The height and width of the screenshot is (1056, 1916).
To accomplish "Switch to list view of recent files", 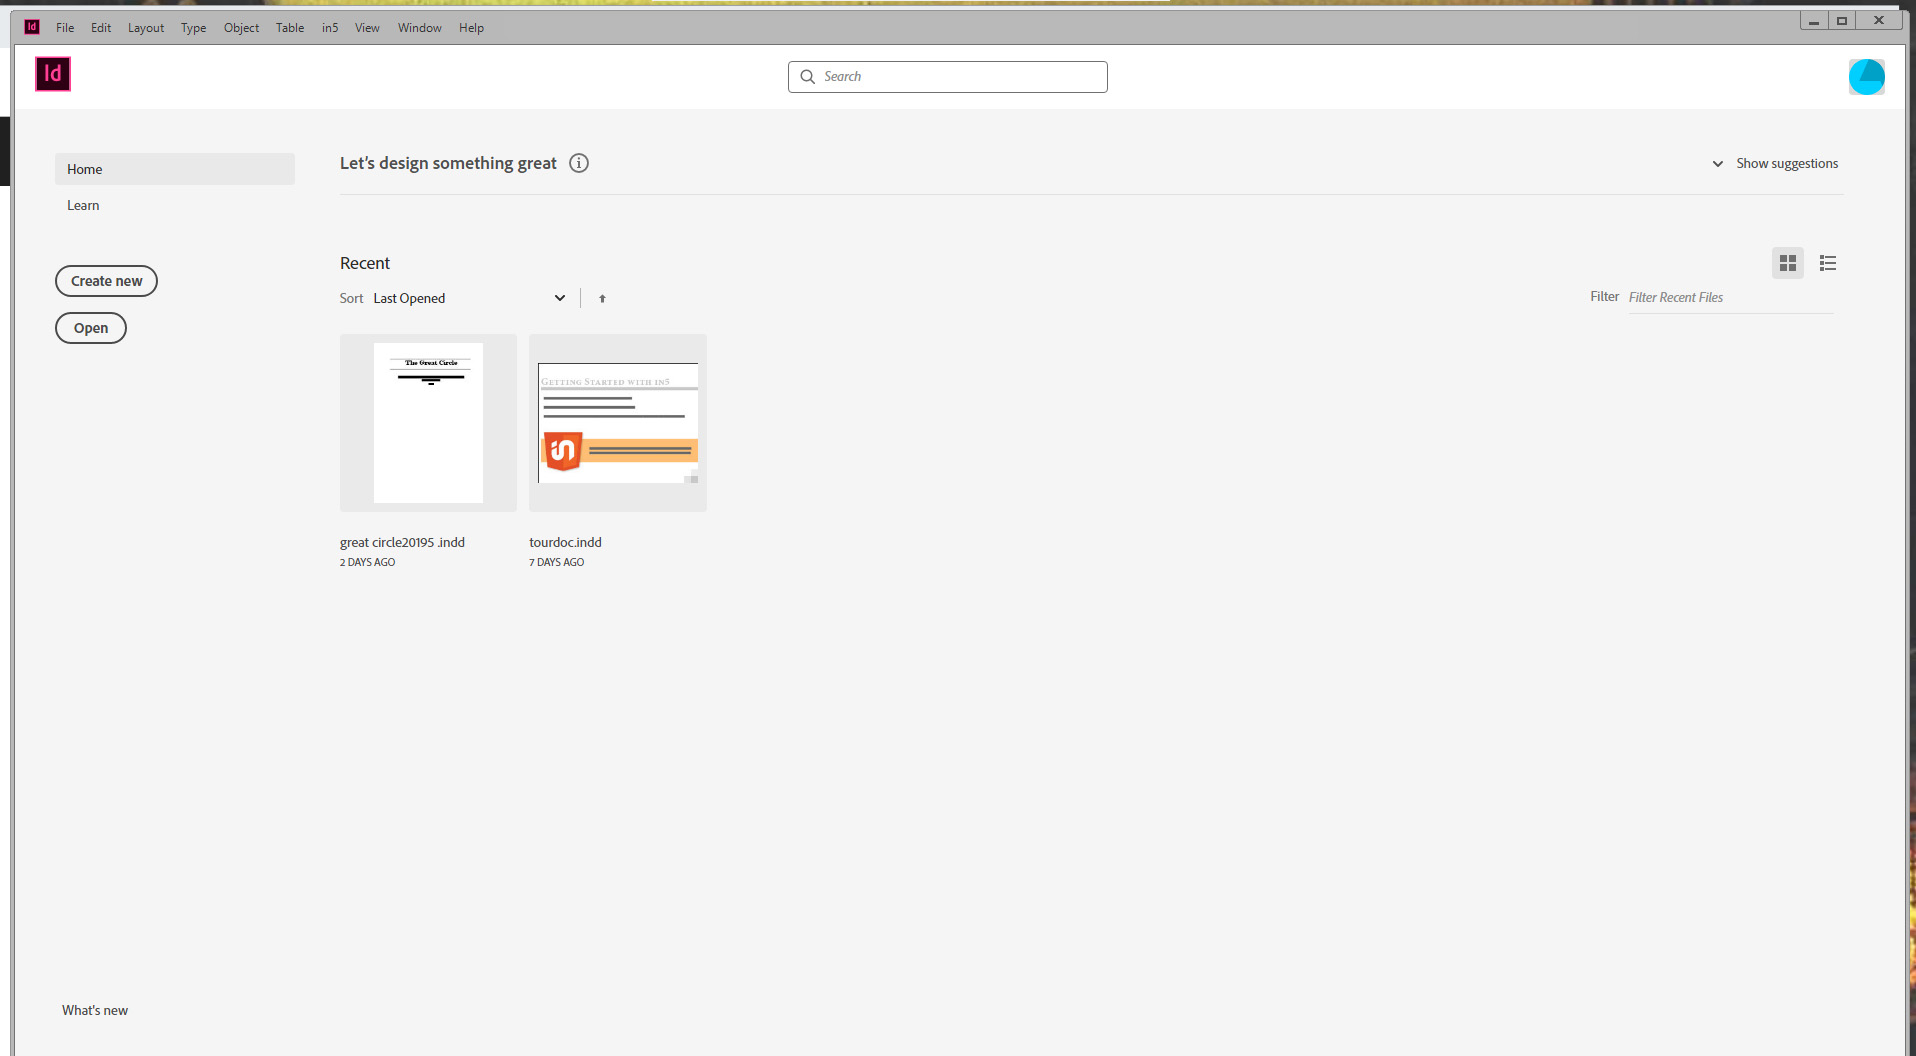I will tap(1828, 263).
